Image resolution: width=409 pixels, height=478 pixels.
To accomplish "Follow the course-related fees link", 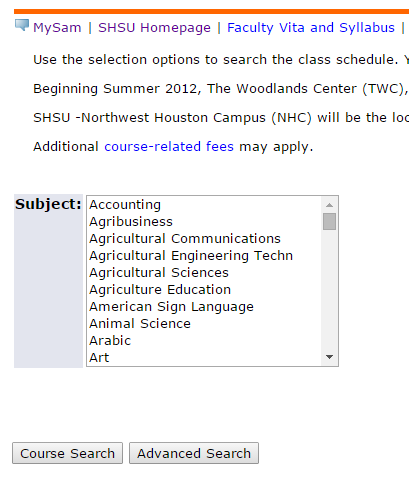I will tap(169, 147).
